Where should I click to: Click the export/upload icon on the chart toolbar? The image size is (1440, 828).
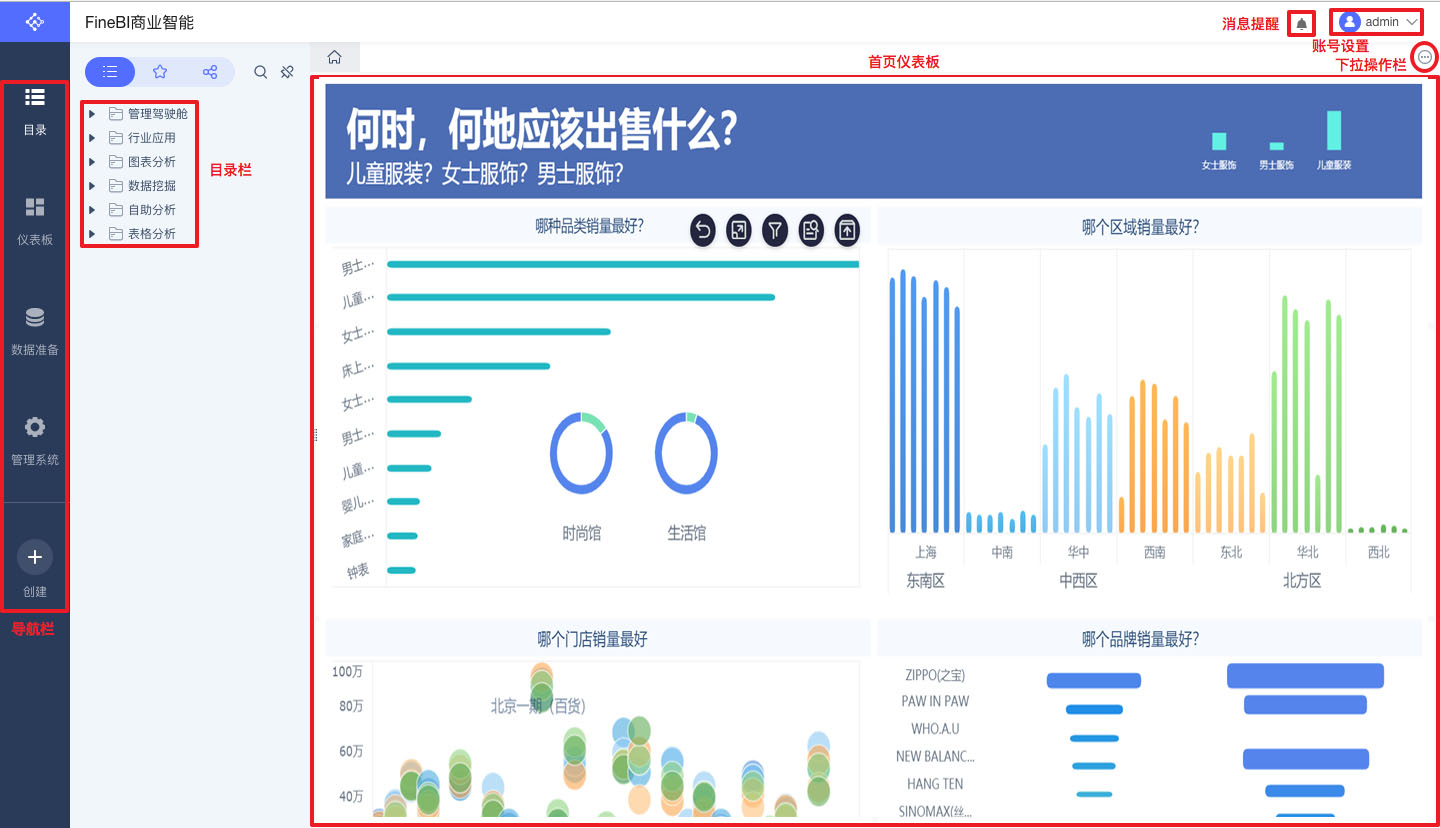pos(846,230)
